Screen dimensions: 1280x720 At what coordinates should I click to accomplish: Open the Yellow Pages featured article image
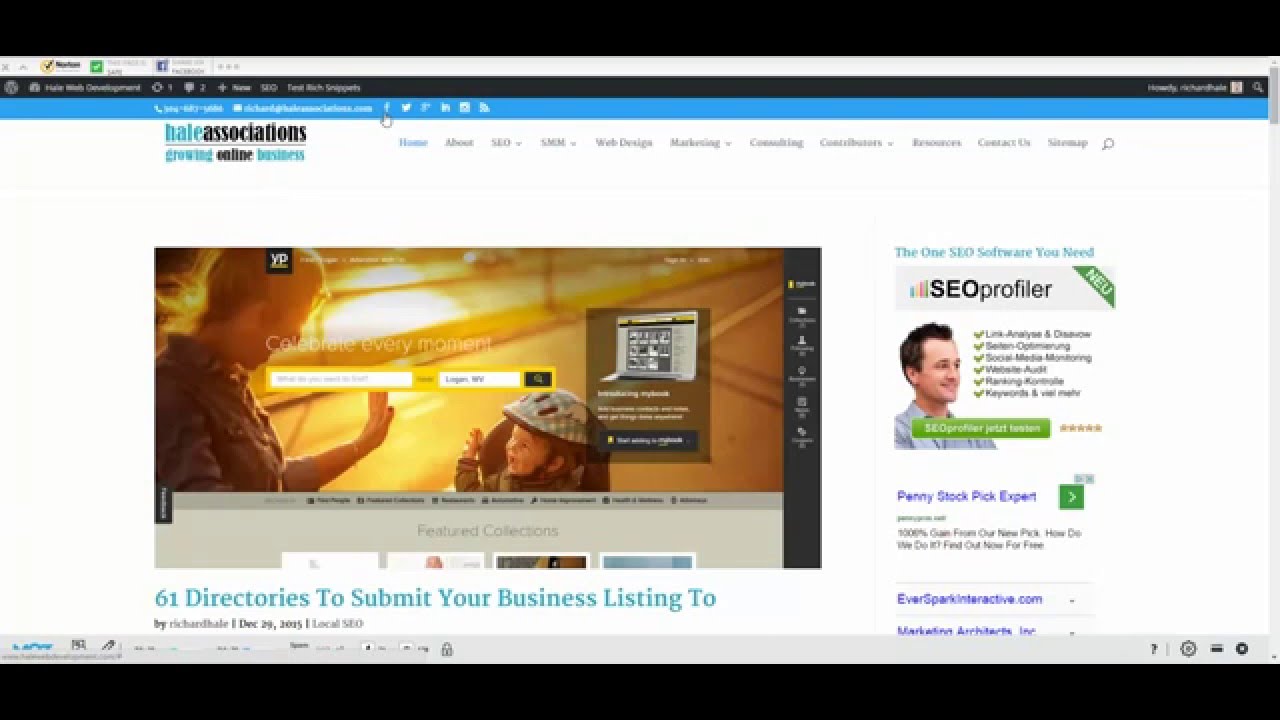coord(488,408)
